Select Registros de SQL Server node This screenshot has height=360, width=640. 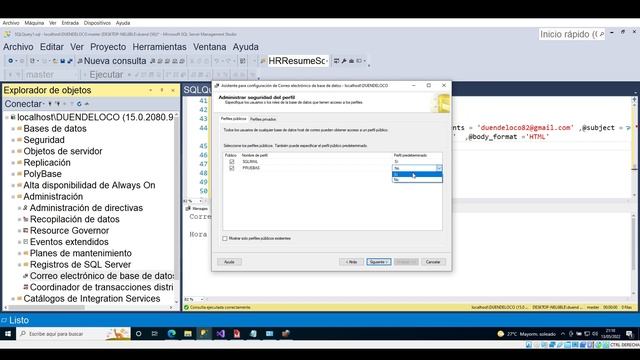point(80,264)
